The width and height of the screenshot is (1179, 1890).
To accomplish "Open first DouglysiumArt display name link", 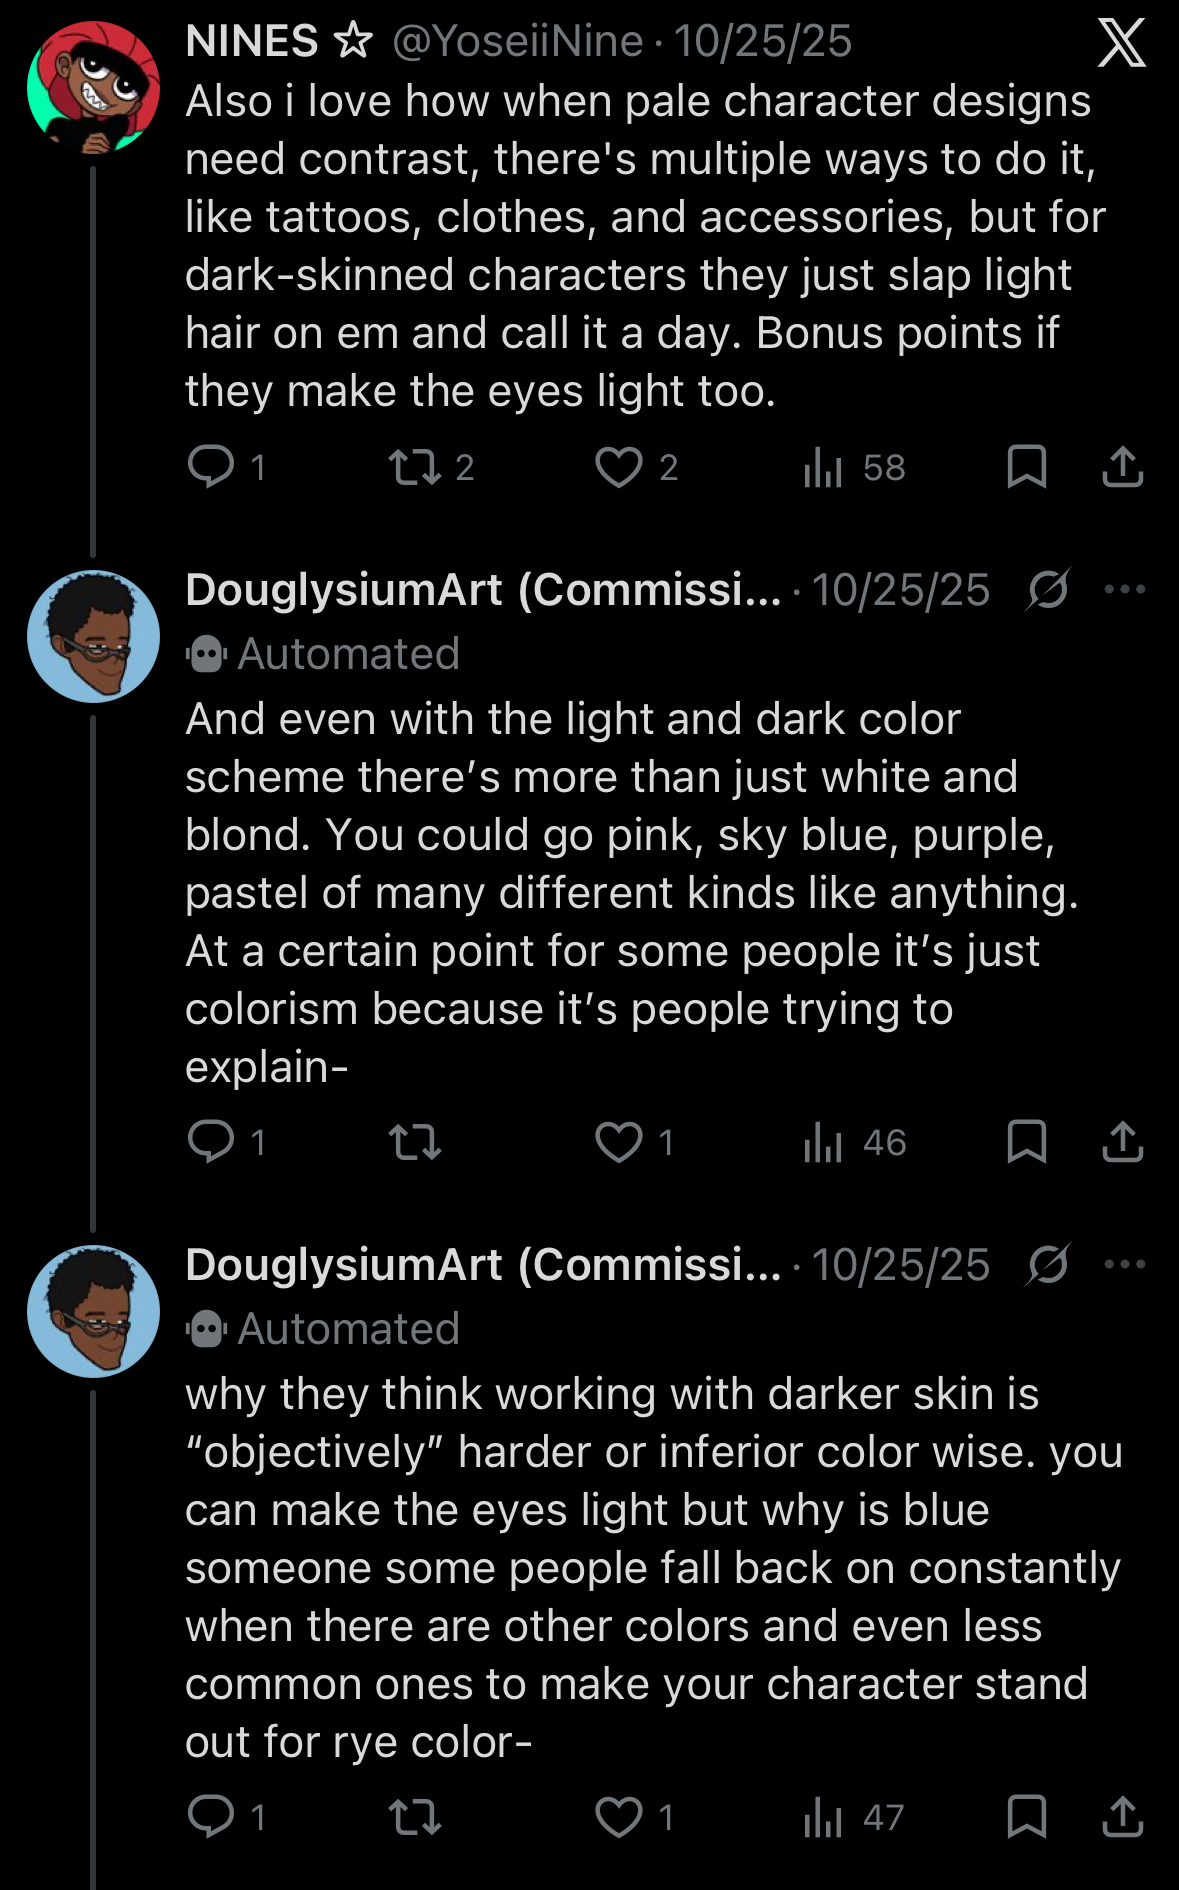I will [483, 590].
